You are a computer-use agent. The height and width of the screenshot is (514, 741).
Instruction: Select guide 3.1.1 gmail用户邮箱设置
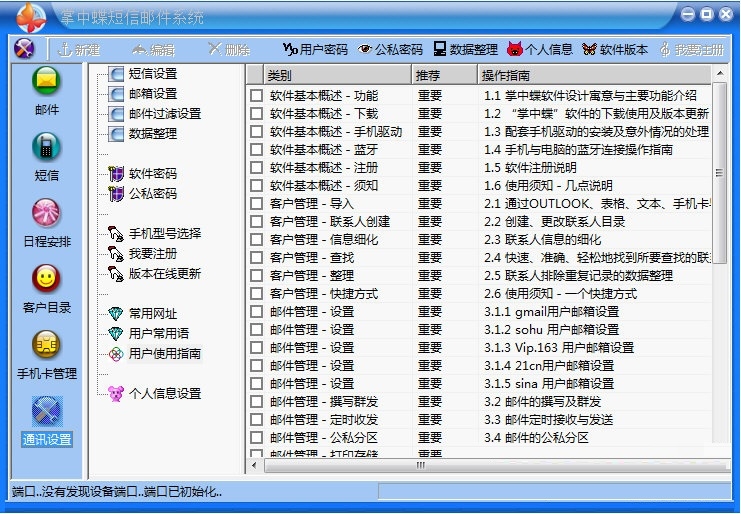[551, 312]
